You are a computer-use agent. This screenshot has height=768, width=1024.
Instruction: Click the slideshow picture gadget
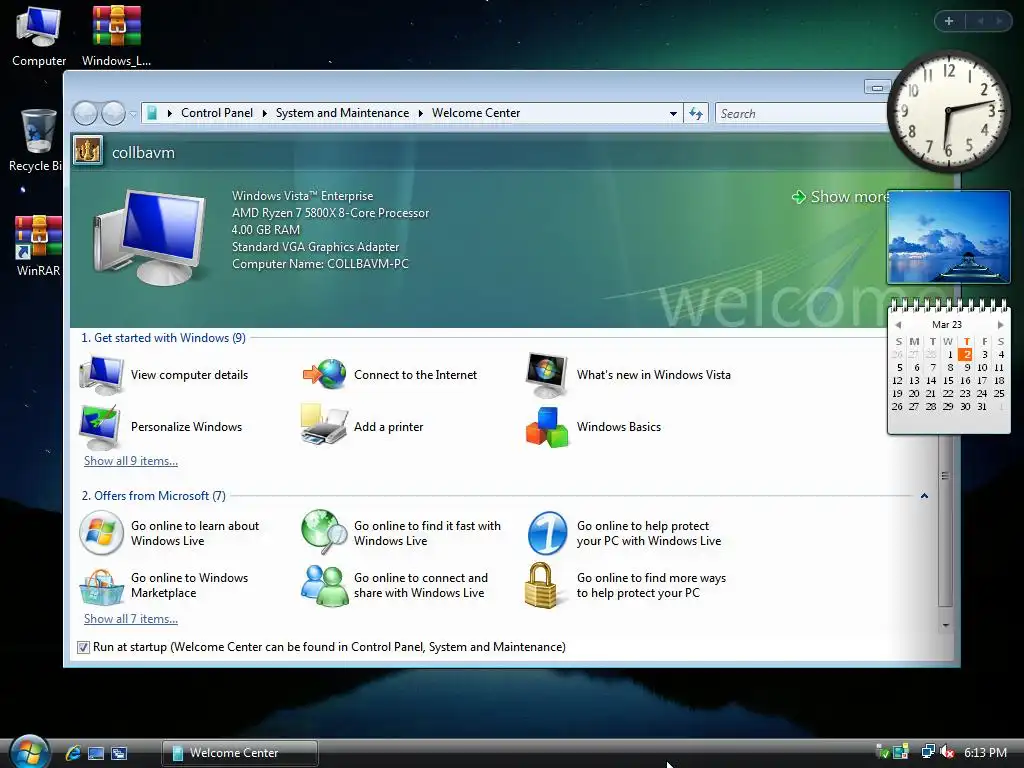point(948,237)
